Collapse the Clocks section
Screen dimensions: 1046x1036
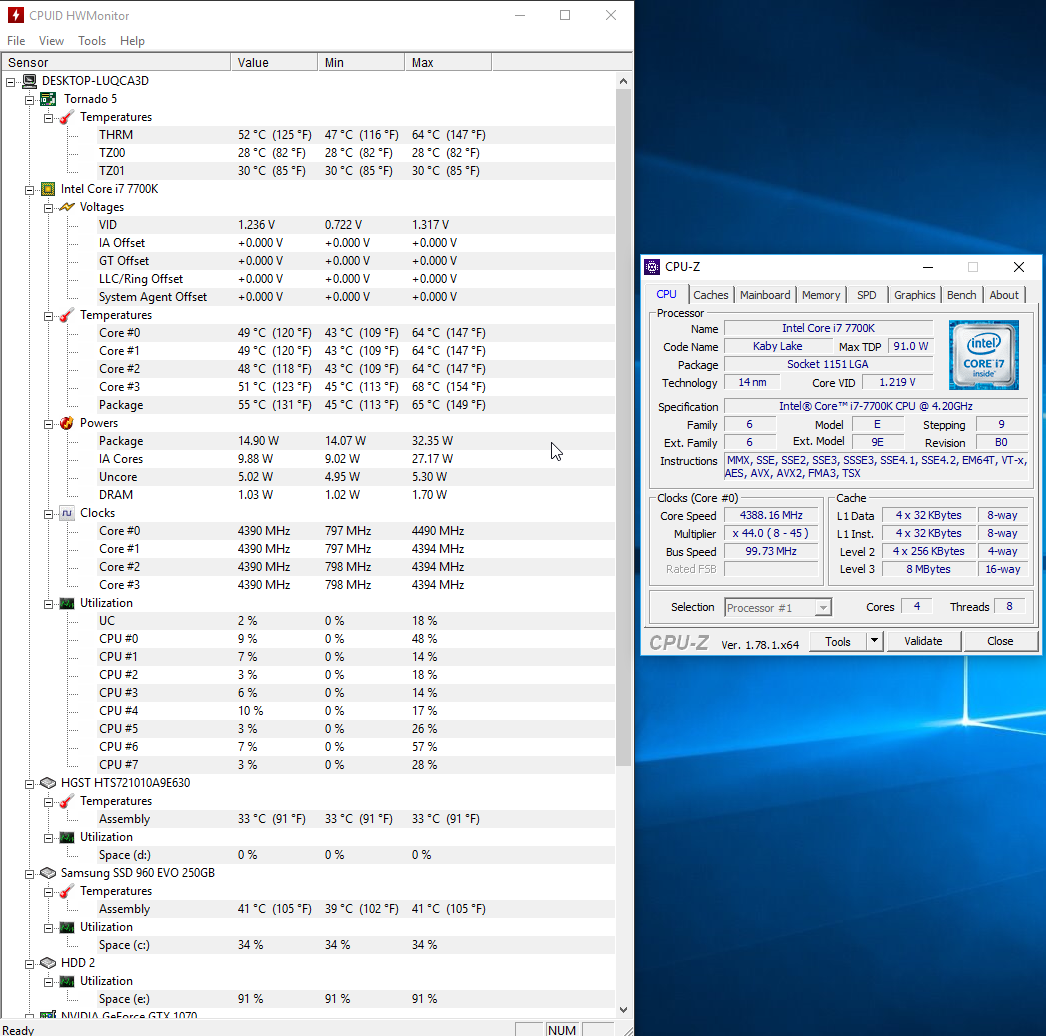click(x=48, y=514)
